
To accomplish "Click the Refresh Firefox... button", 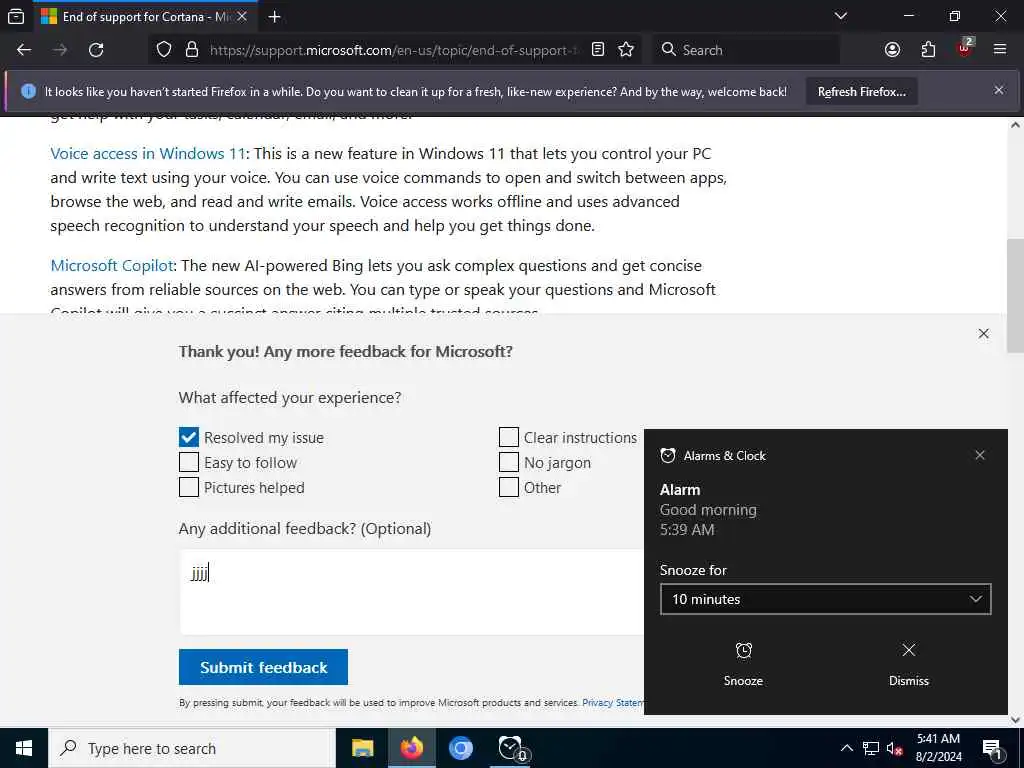I will 861,91.
